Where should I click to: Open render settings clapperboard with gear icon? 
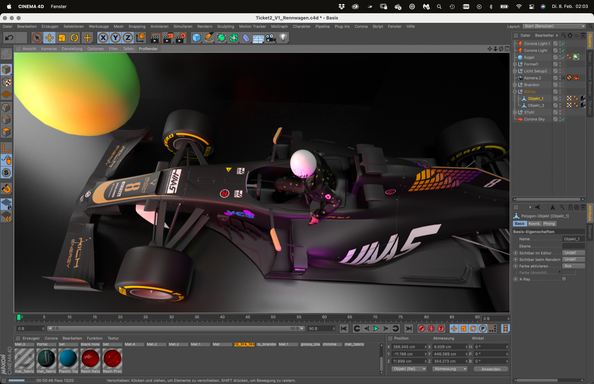tap(181, 37)
